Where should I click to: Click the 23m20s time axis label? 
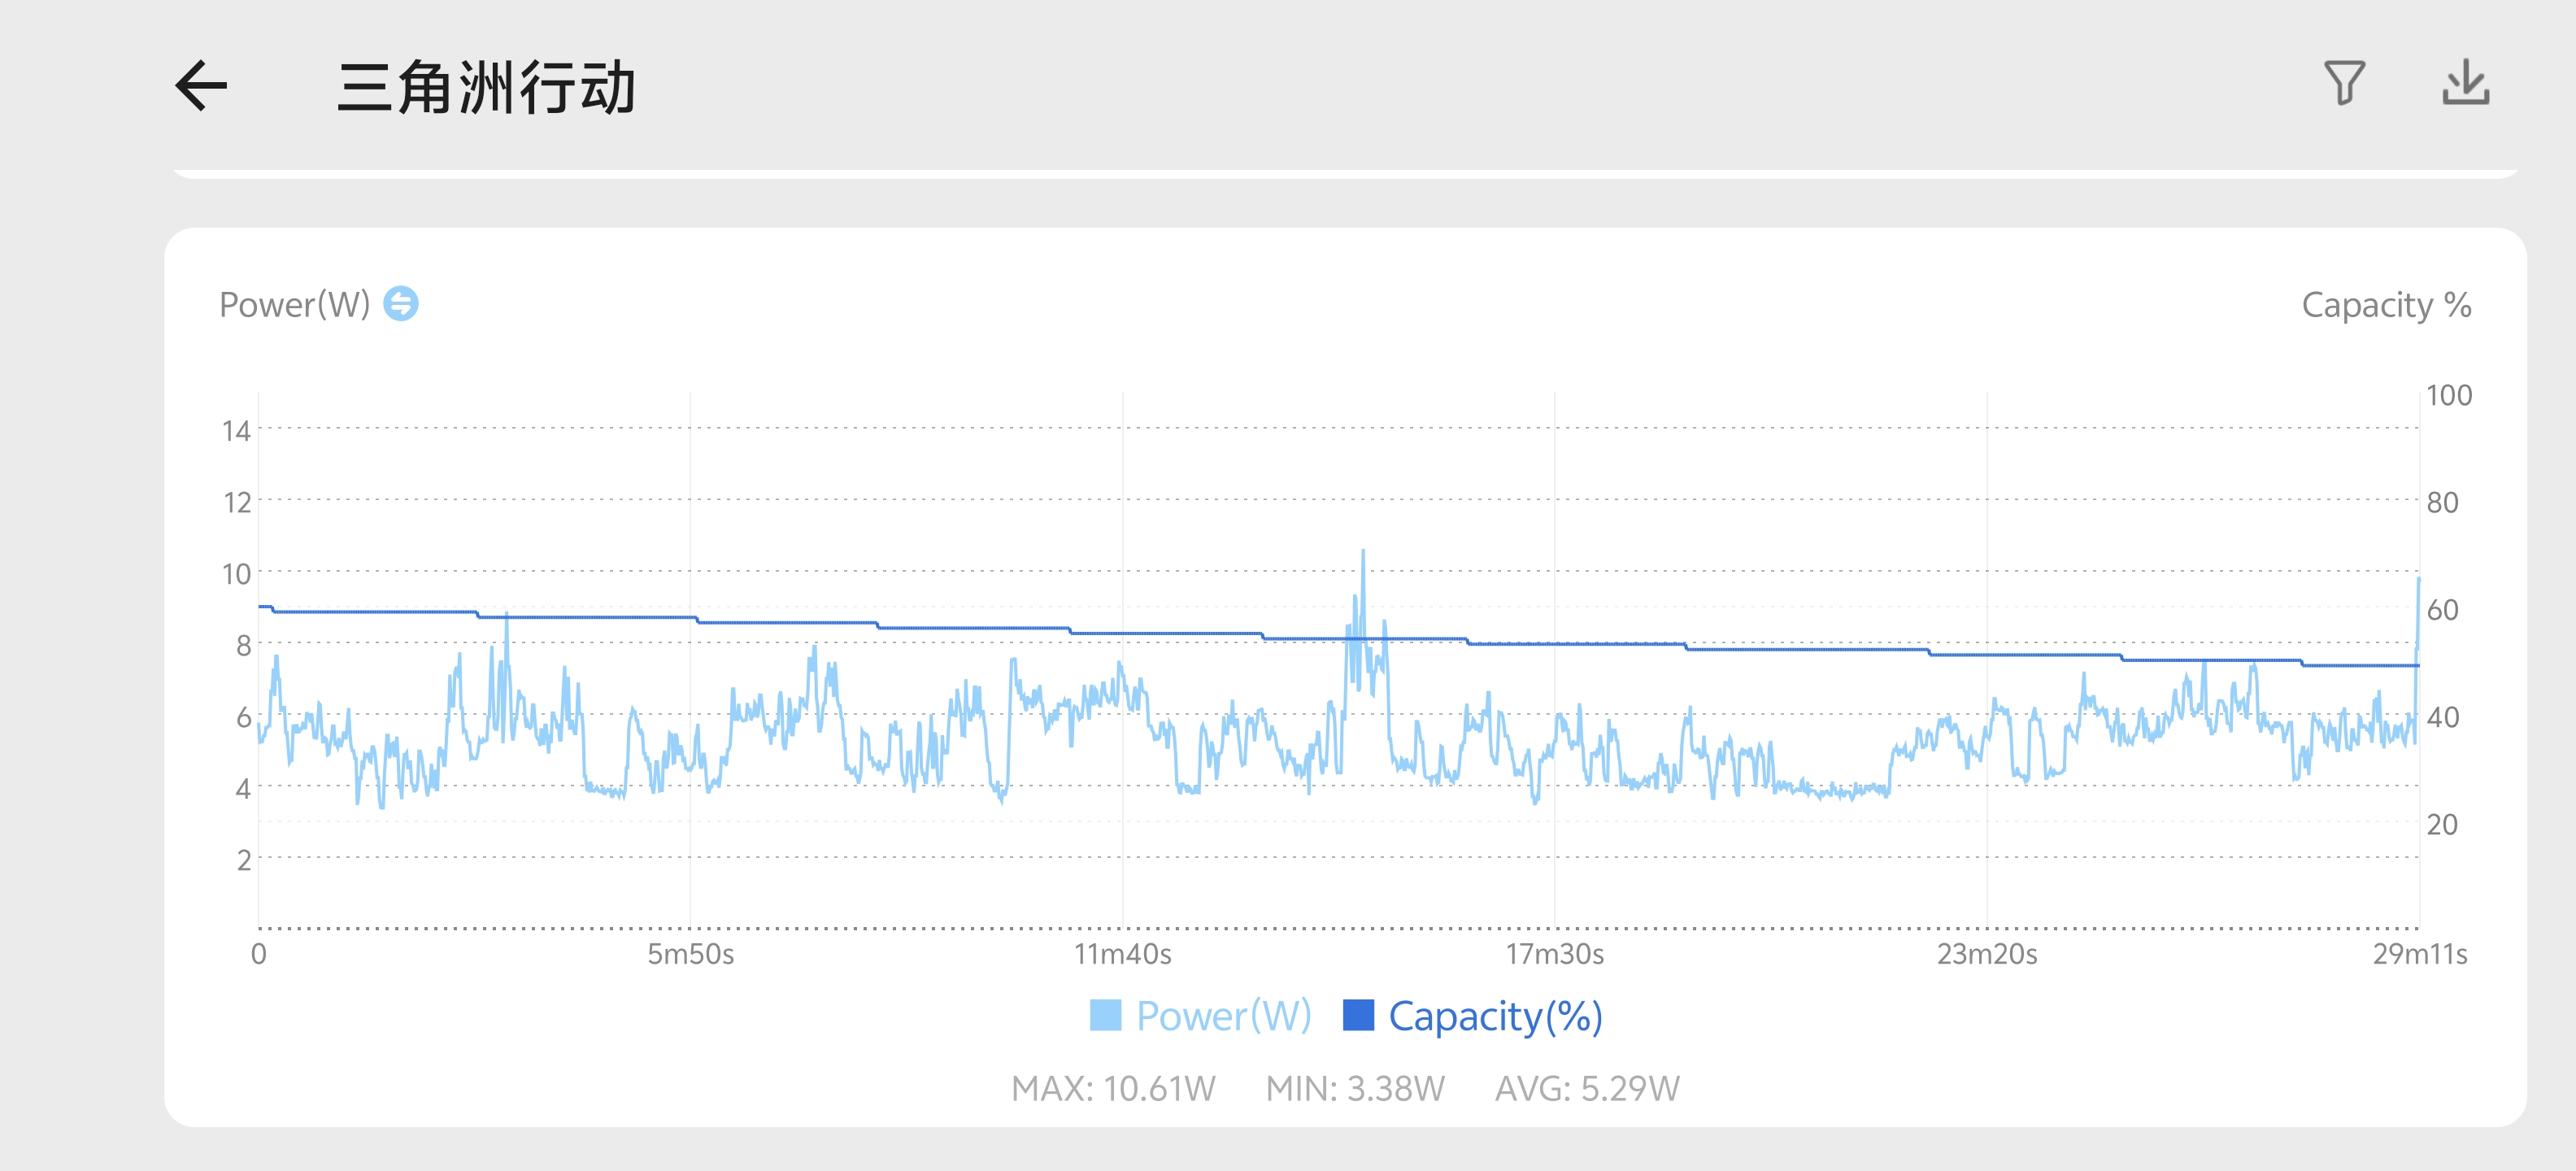pos(1986,954)
